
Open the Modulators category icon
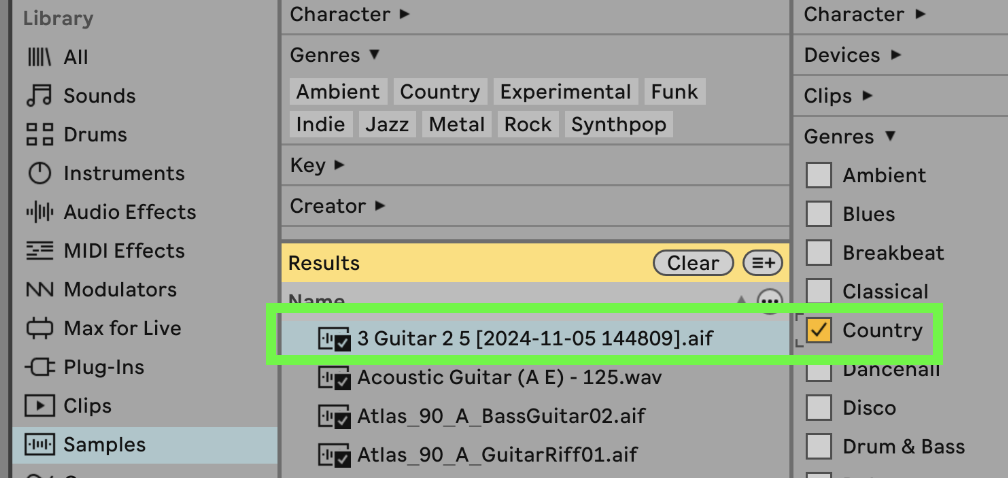39,290
